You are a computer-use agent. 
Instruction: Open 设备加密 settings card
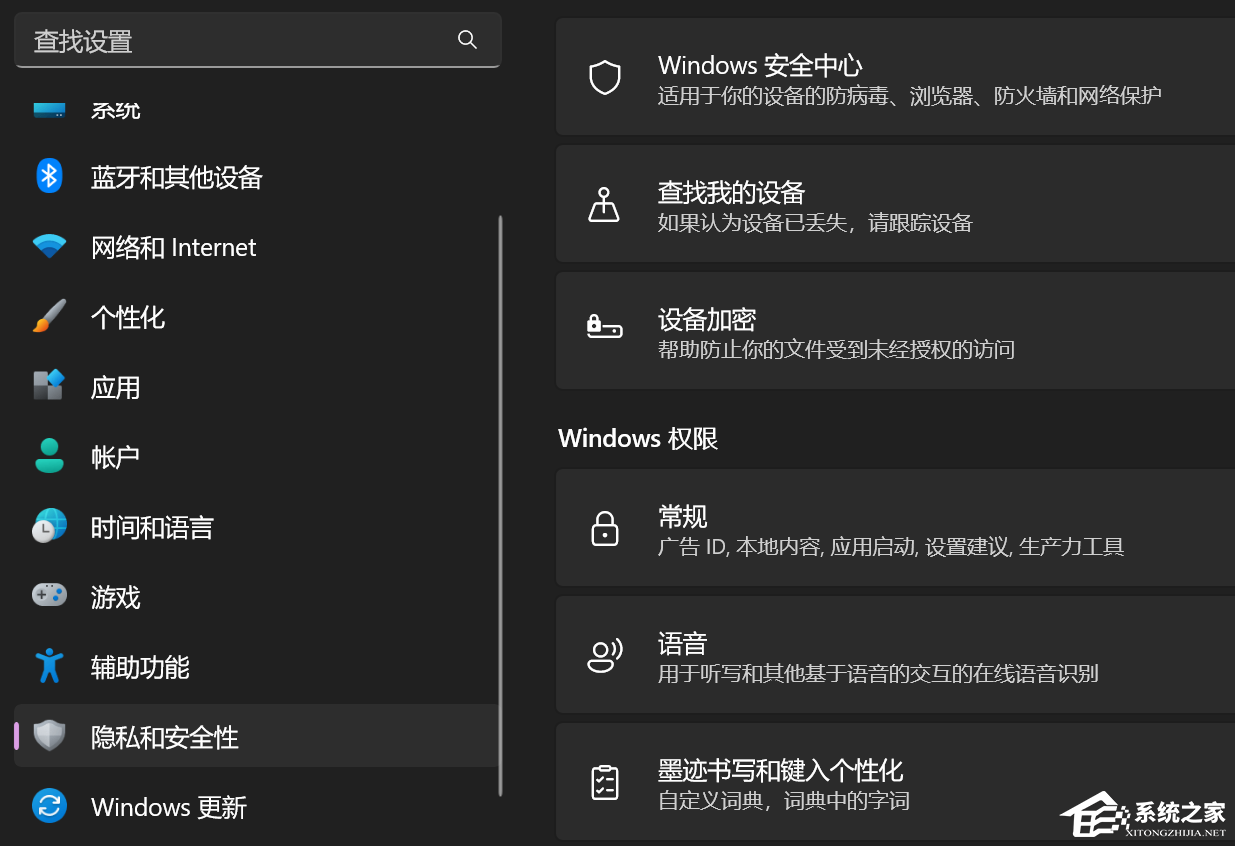[x=895, y=330]
